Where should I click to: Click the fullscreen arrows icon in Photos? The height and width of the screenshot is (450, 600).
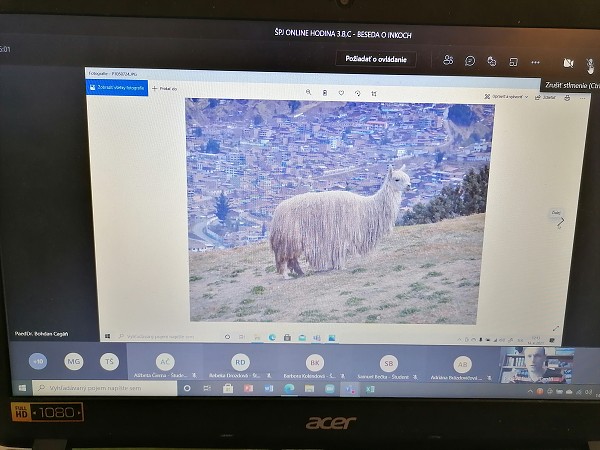coord(556,328)
